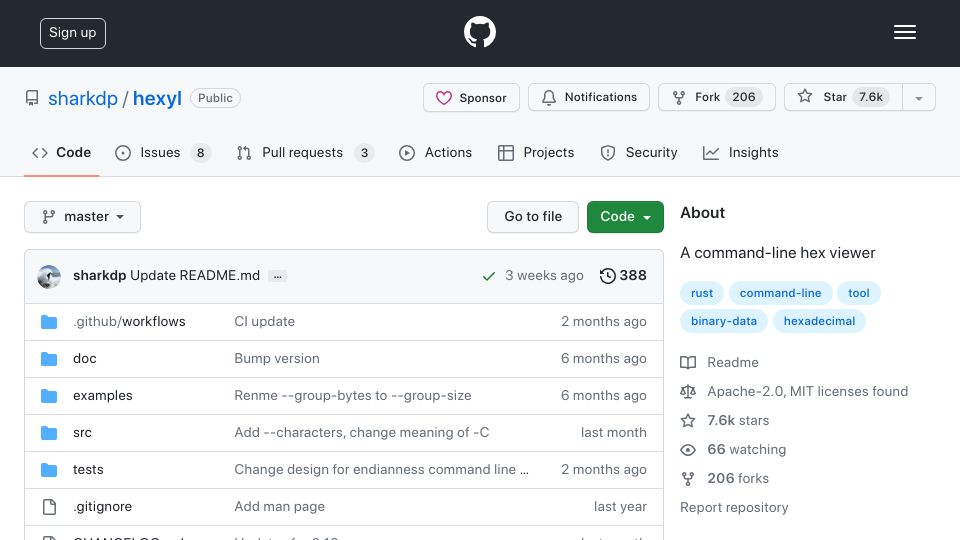Click the '3 weeks ago' commit timestamp

click(544, 276)
